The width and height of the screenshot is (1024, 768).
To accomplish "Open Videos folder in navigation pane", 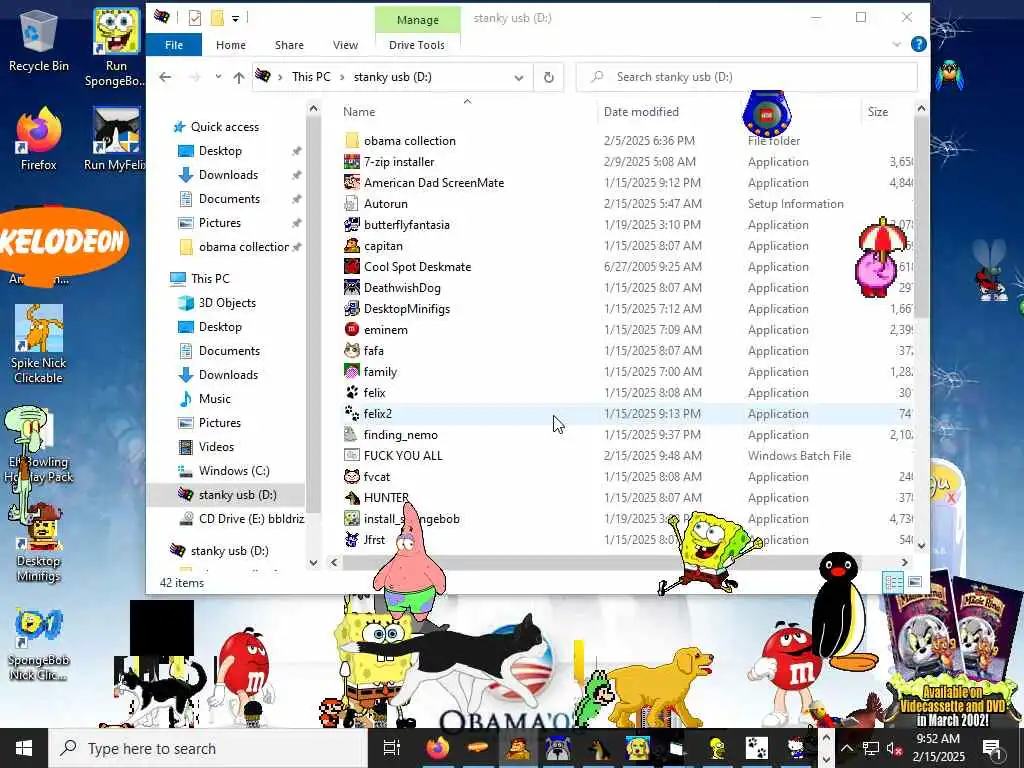I will point(216,447).
